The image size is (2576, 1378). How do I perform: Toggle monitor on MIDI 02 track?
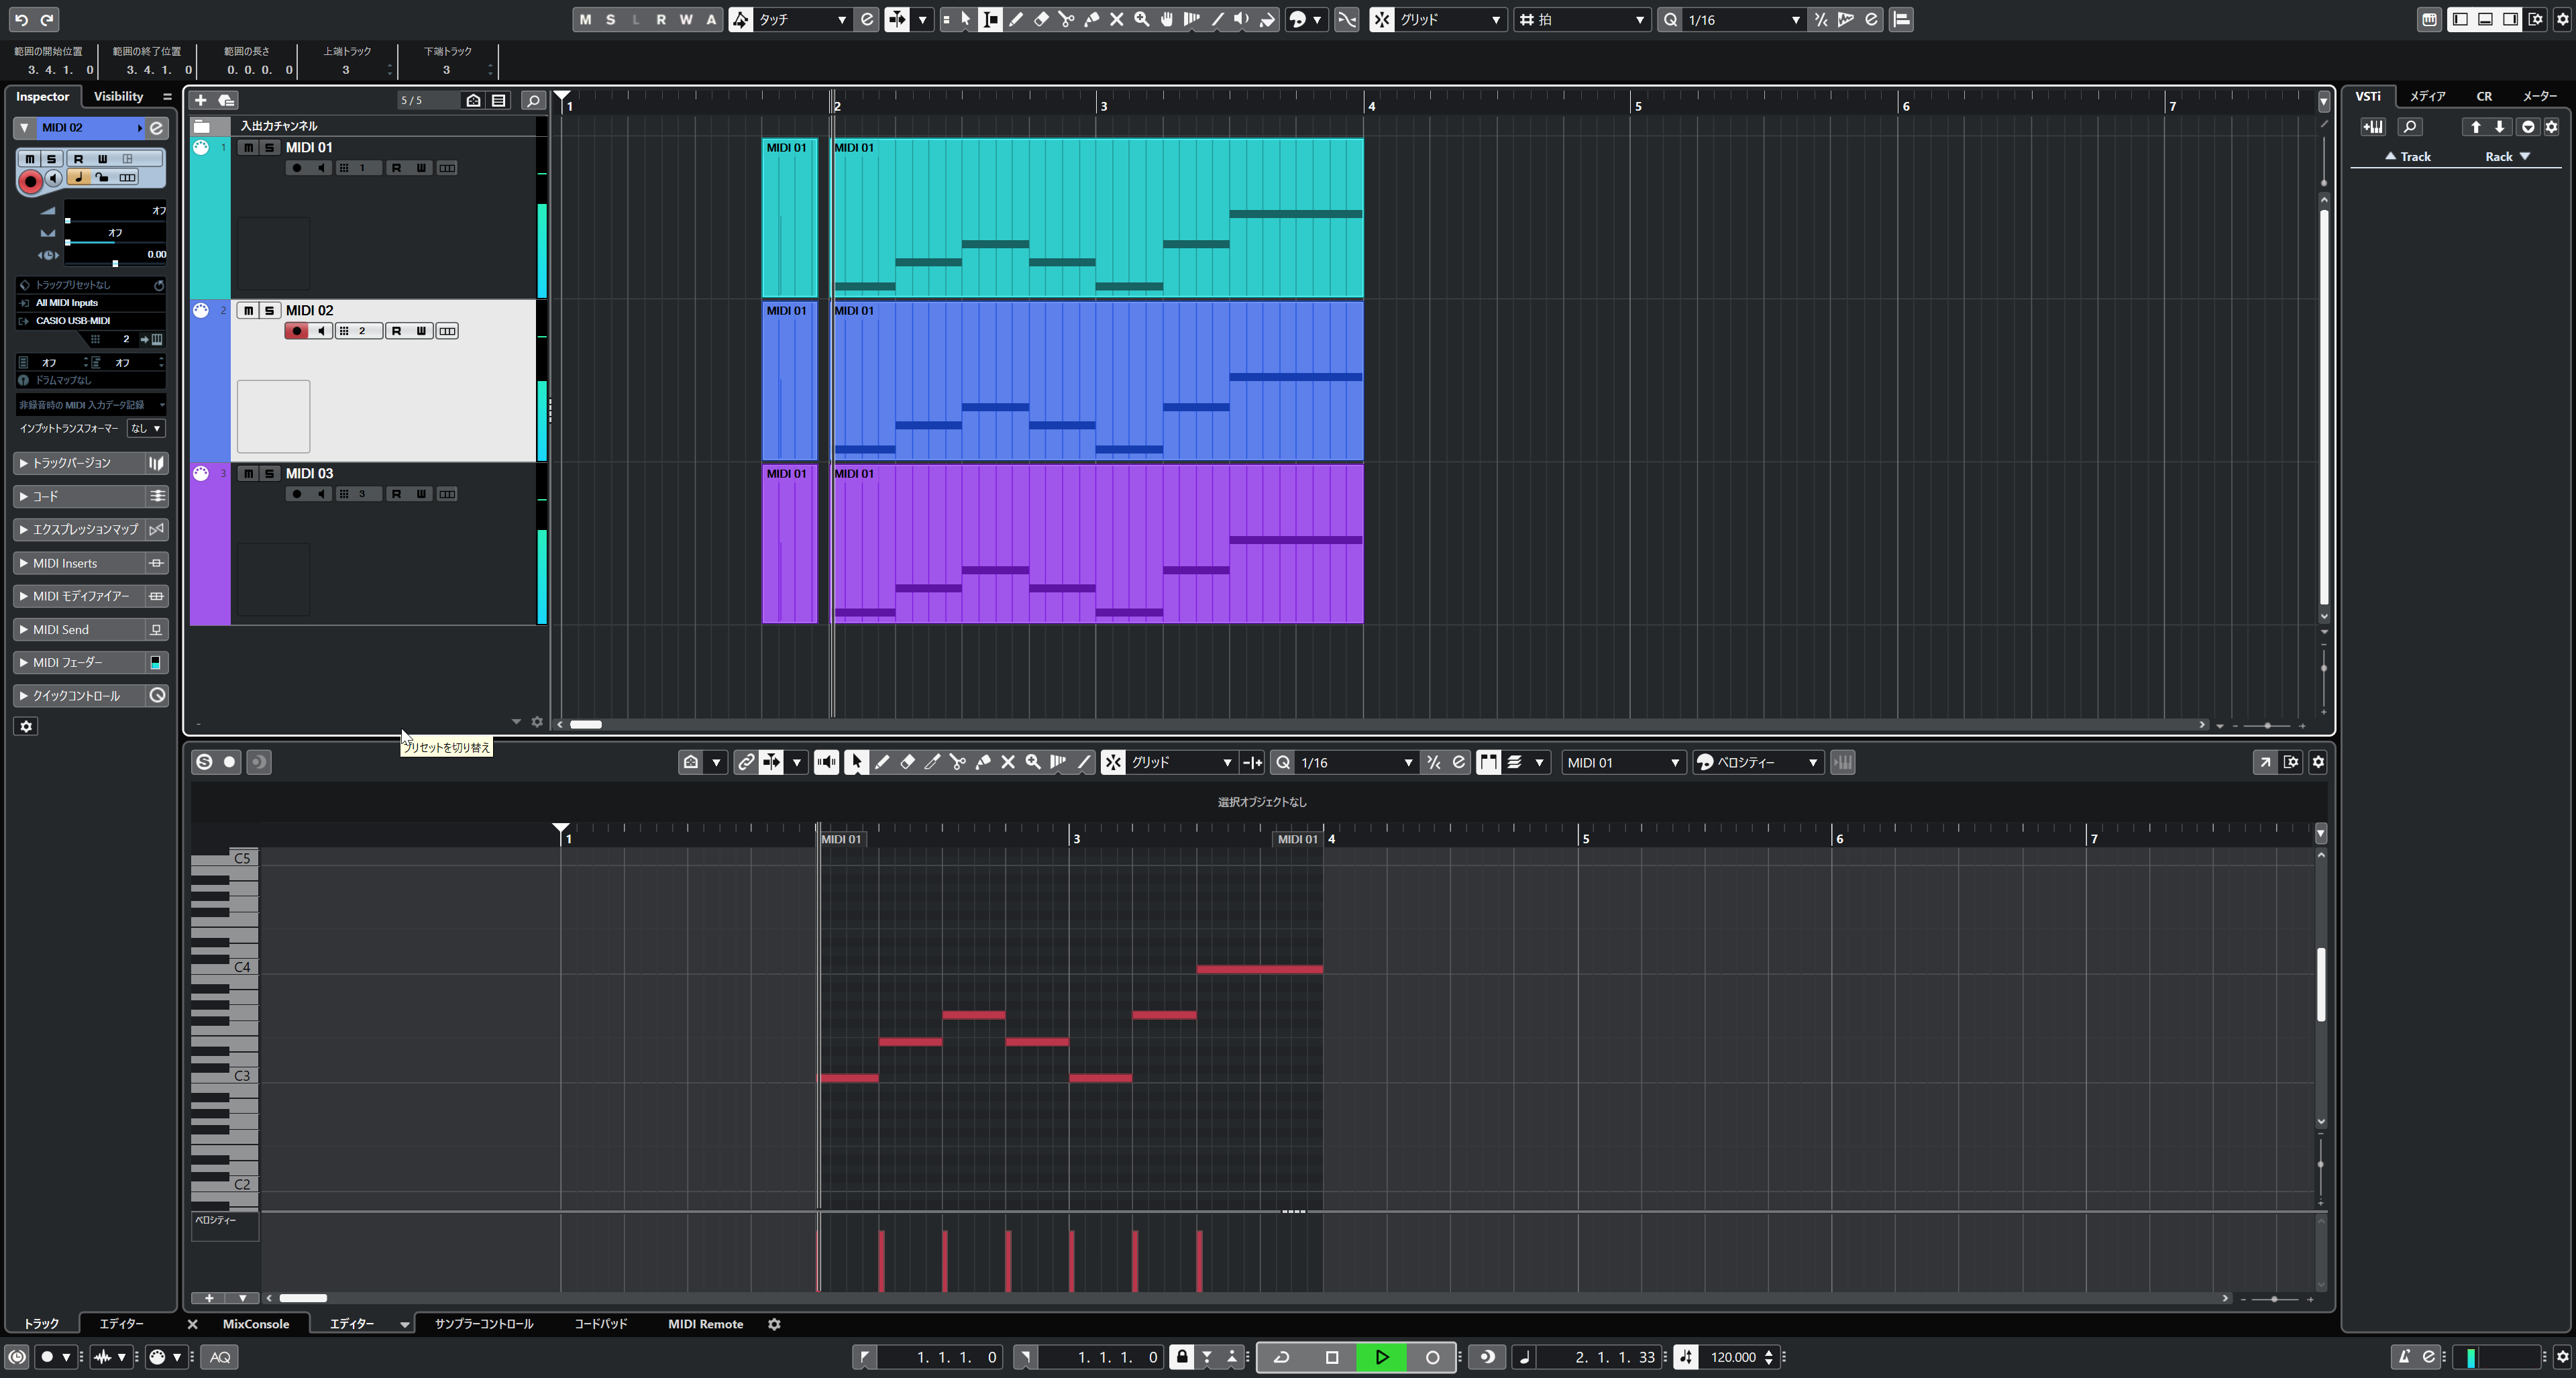(x=321, y=331)
